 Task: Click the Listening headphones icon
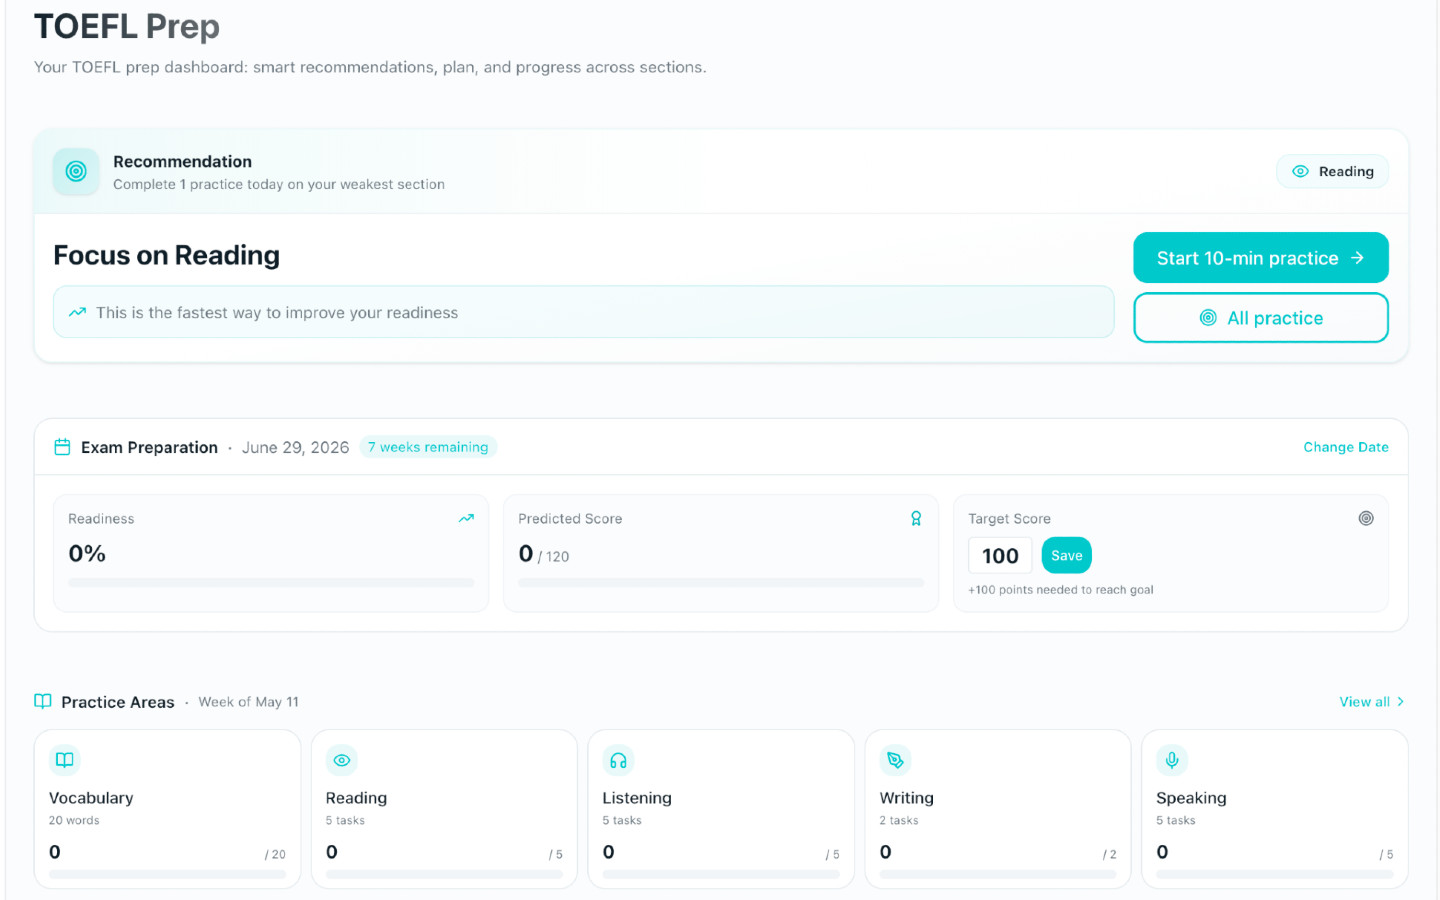click(618, 760)
